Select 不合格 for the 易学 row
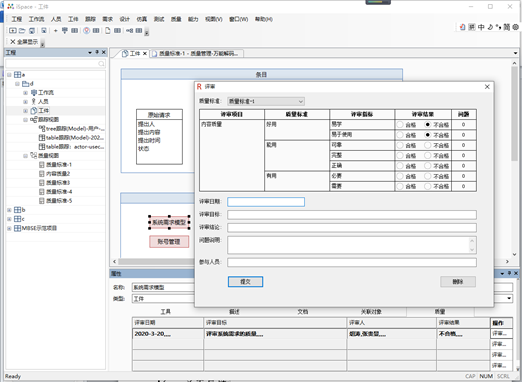522x382 pixels. pyautogui.click(x=428, y=125)
